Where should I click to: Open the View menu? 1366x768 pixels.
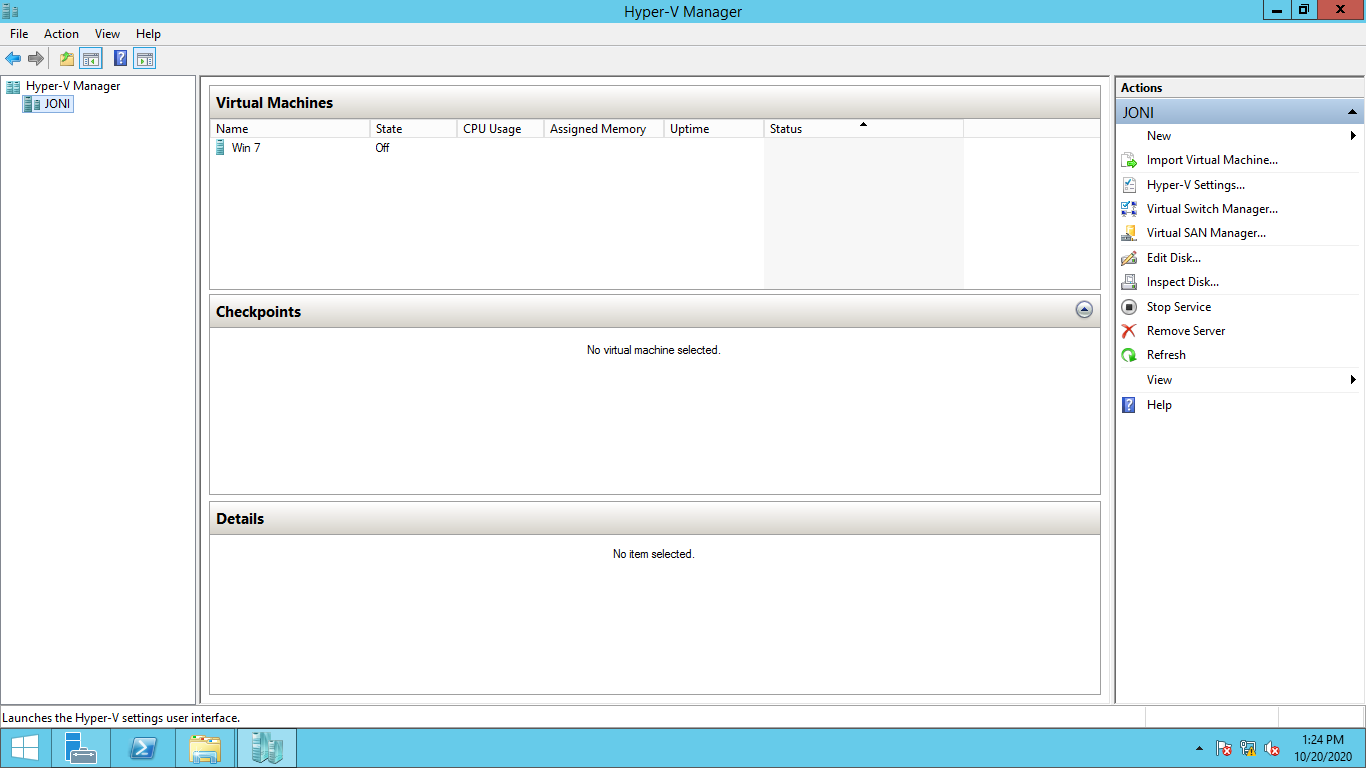(x=107, y=34)
